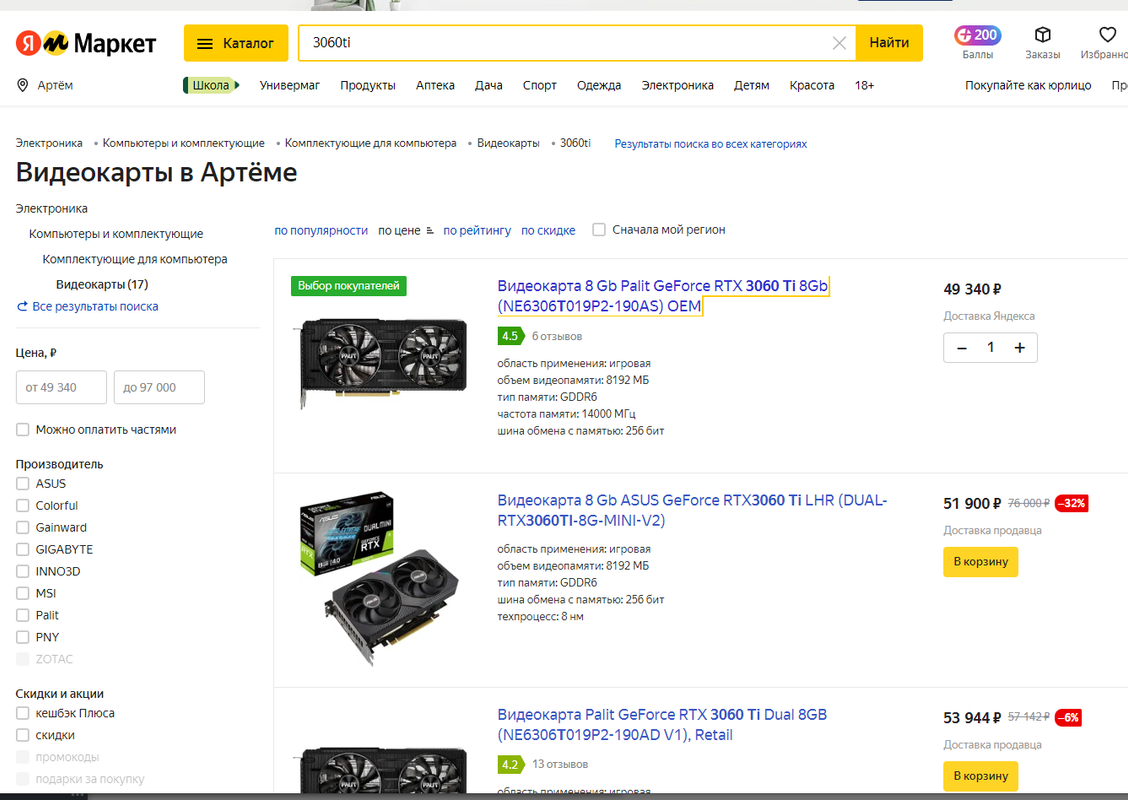Decrease quantity with minus button
Viewport: 1128px width, 800px height.
tap(962, 348)
